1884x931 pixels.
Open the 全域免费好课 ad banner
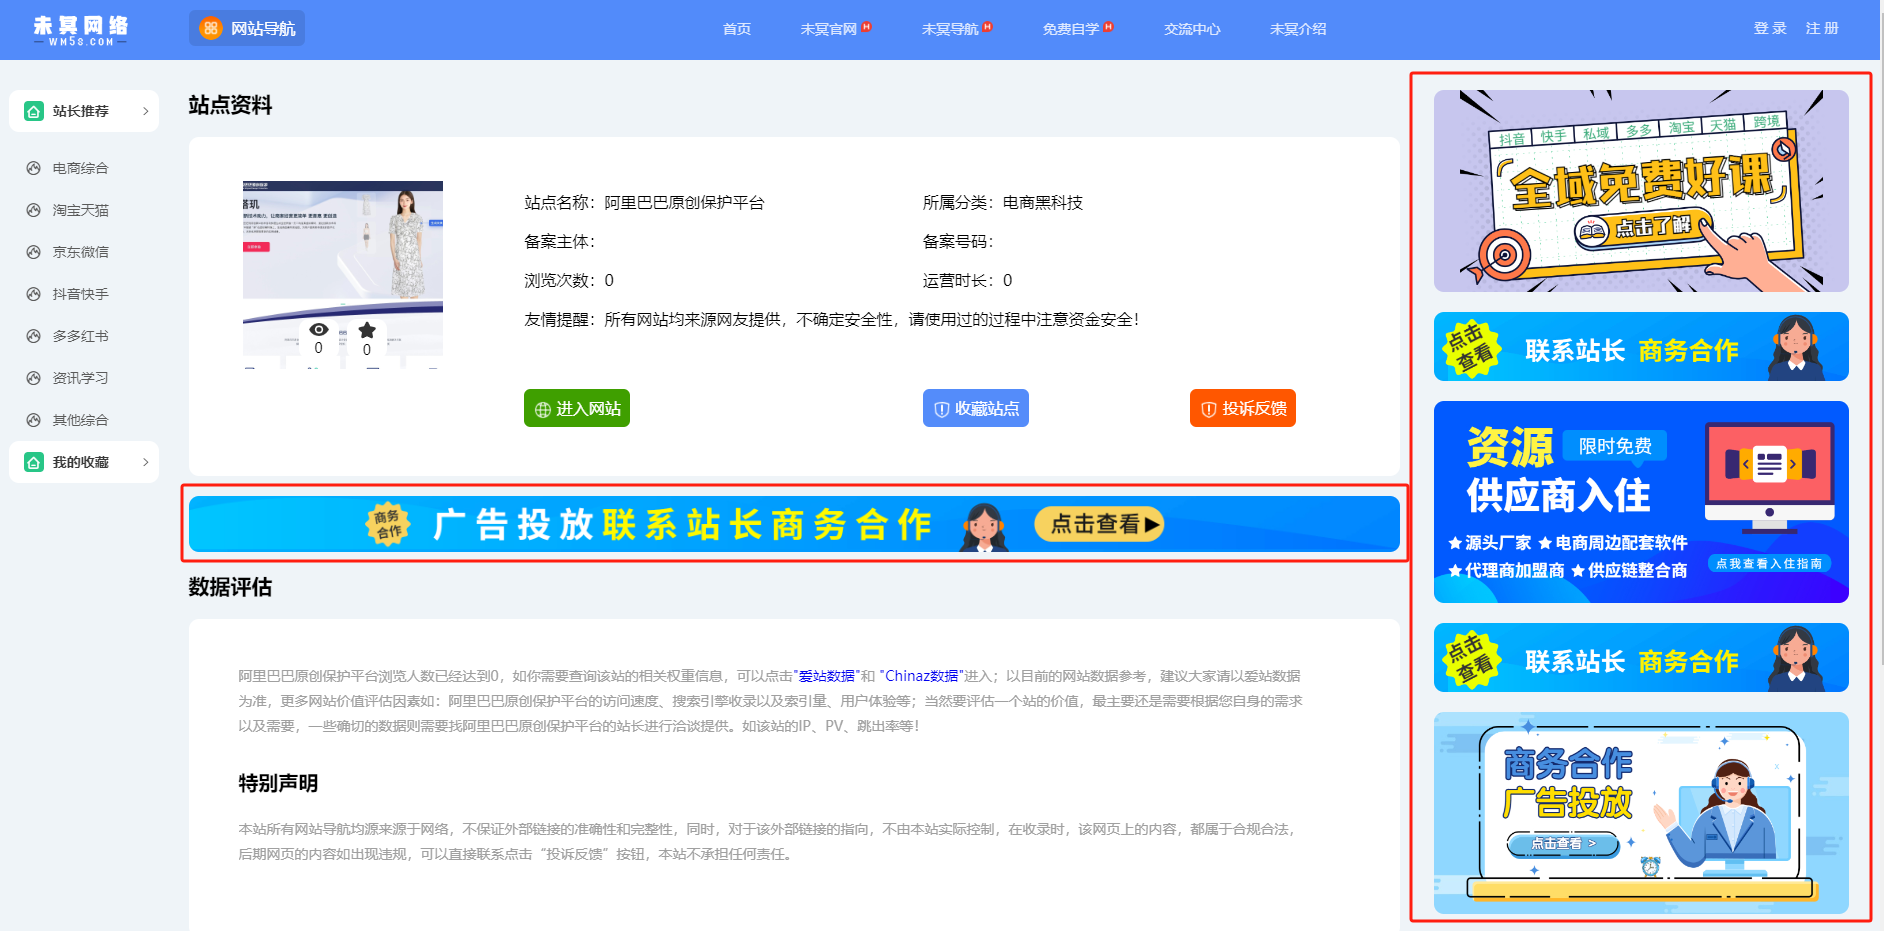pos(1641,191)
